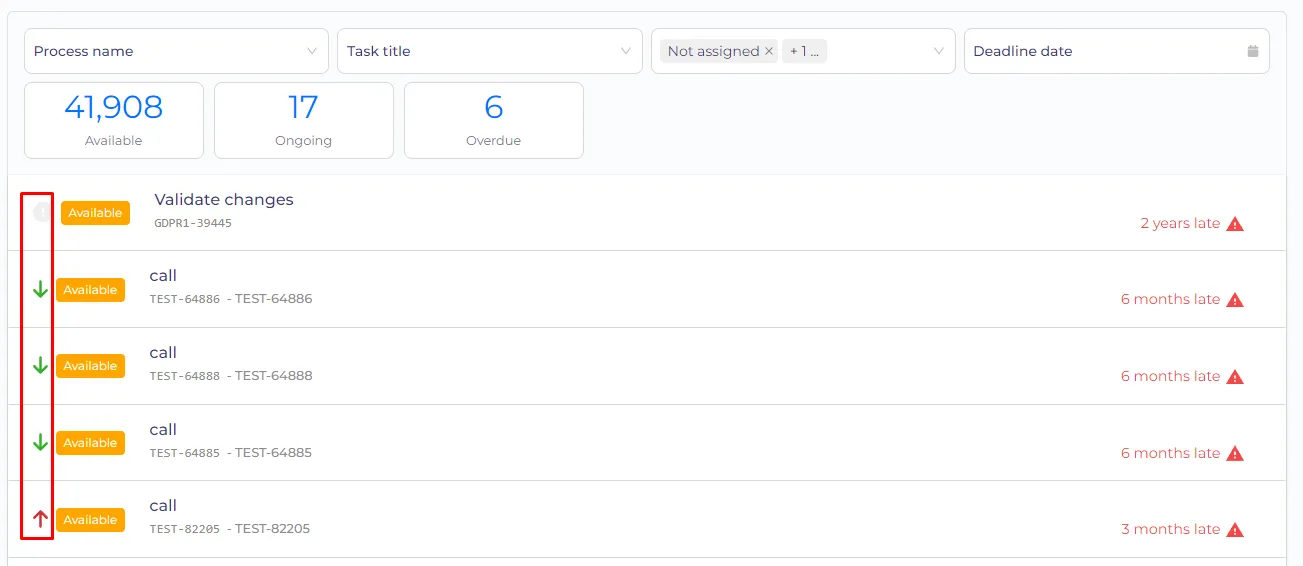Click '6 months late' on TEST-64886 row
This screenshot has height=566, width=1303.
1170,299
